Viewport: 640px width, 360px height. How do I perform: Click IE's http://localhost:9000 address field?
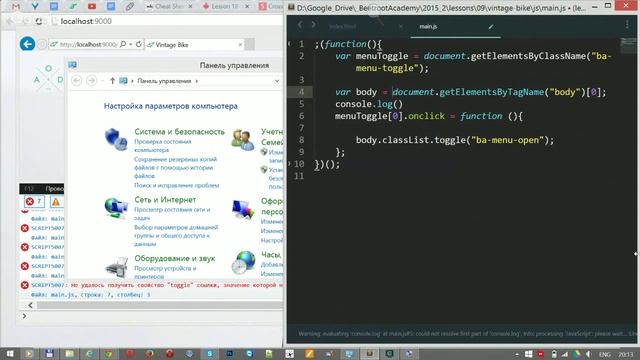89,44
